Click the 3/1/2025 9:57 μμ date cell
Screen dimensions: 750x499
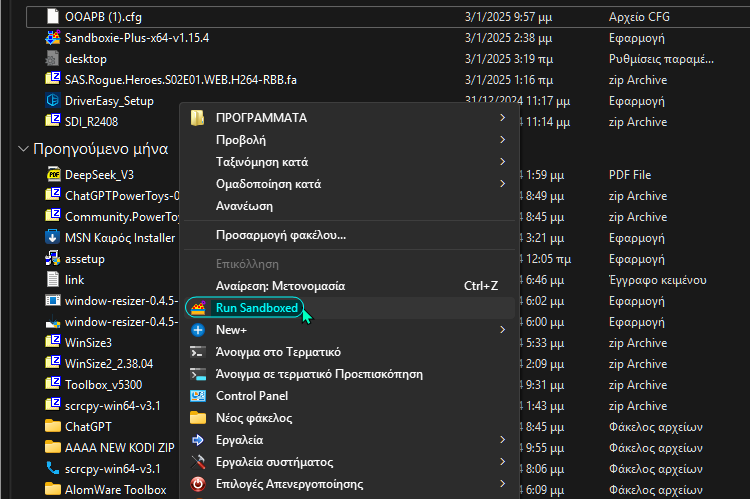coord(508,17)
